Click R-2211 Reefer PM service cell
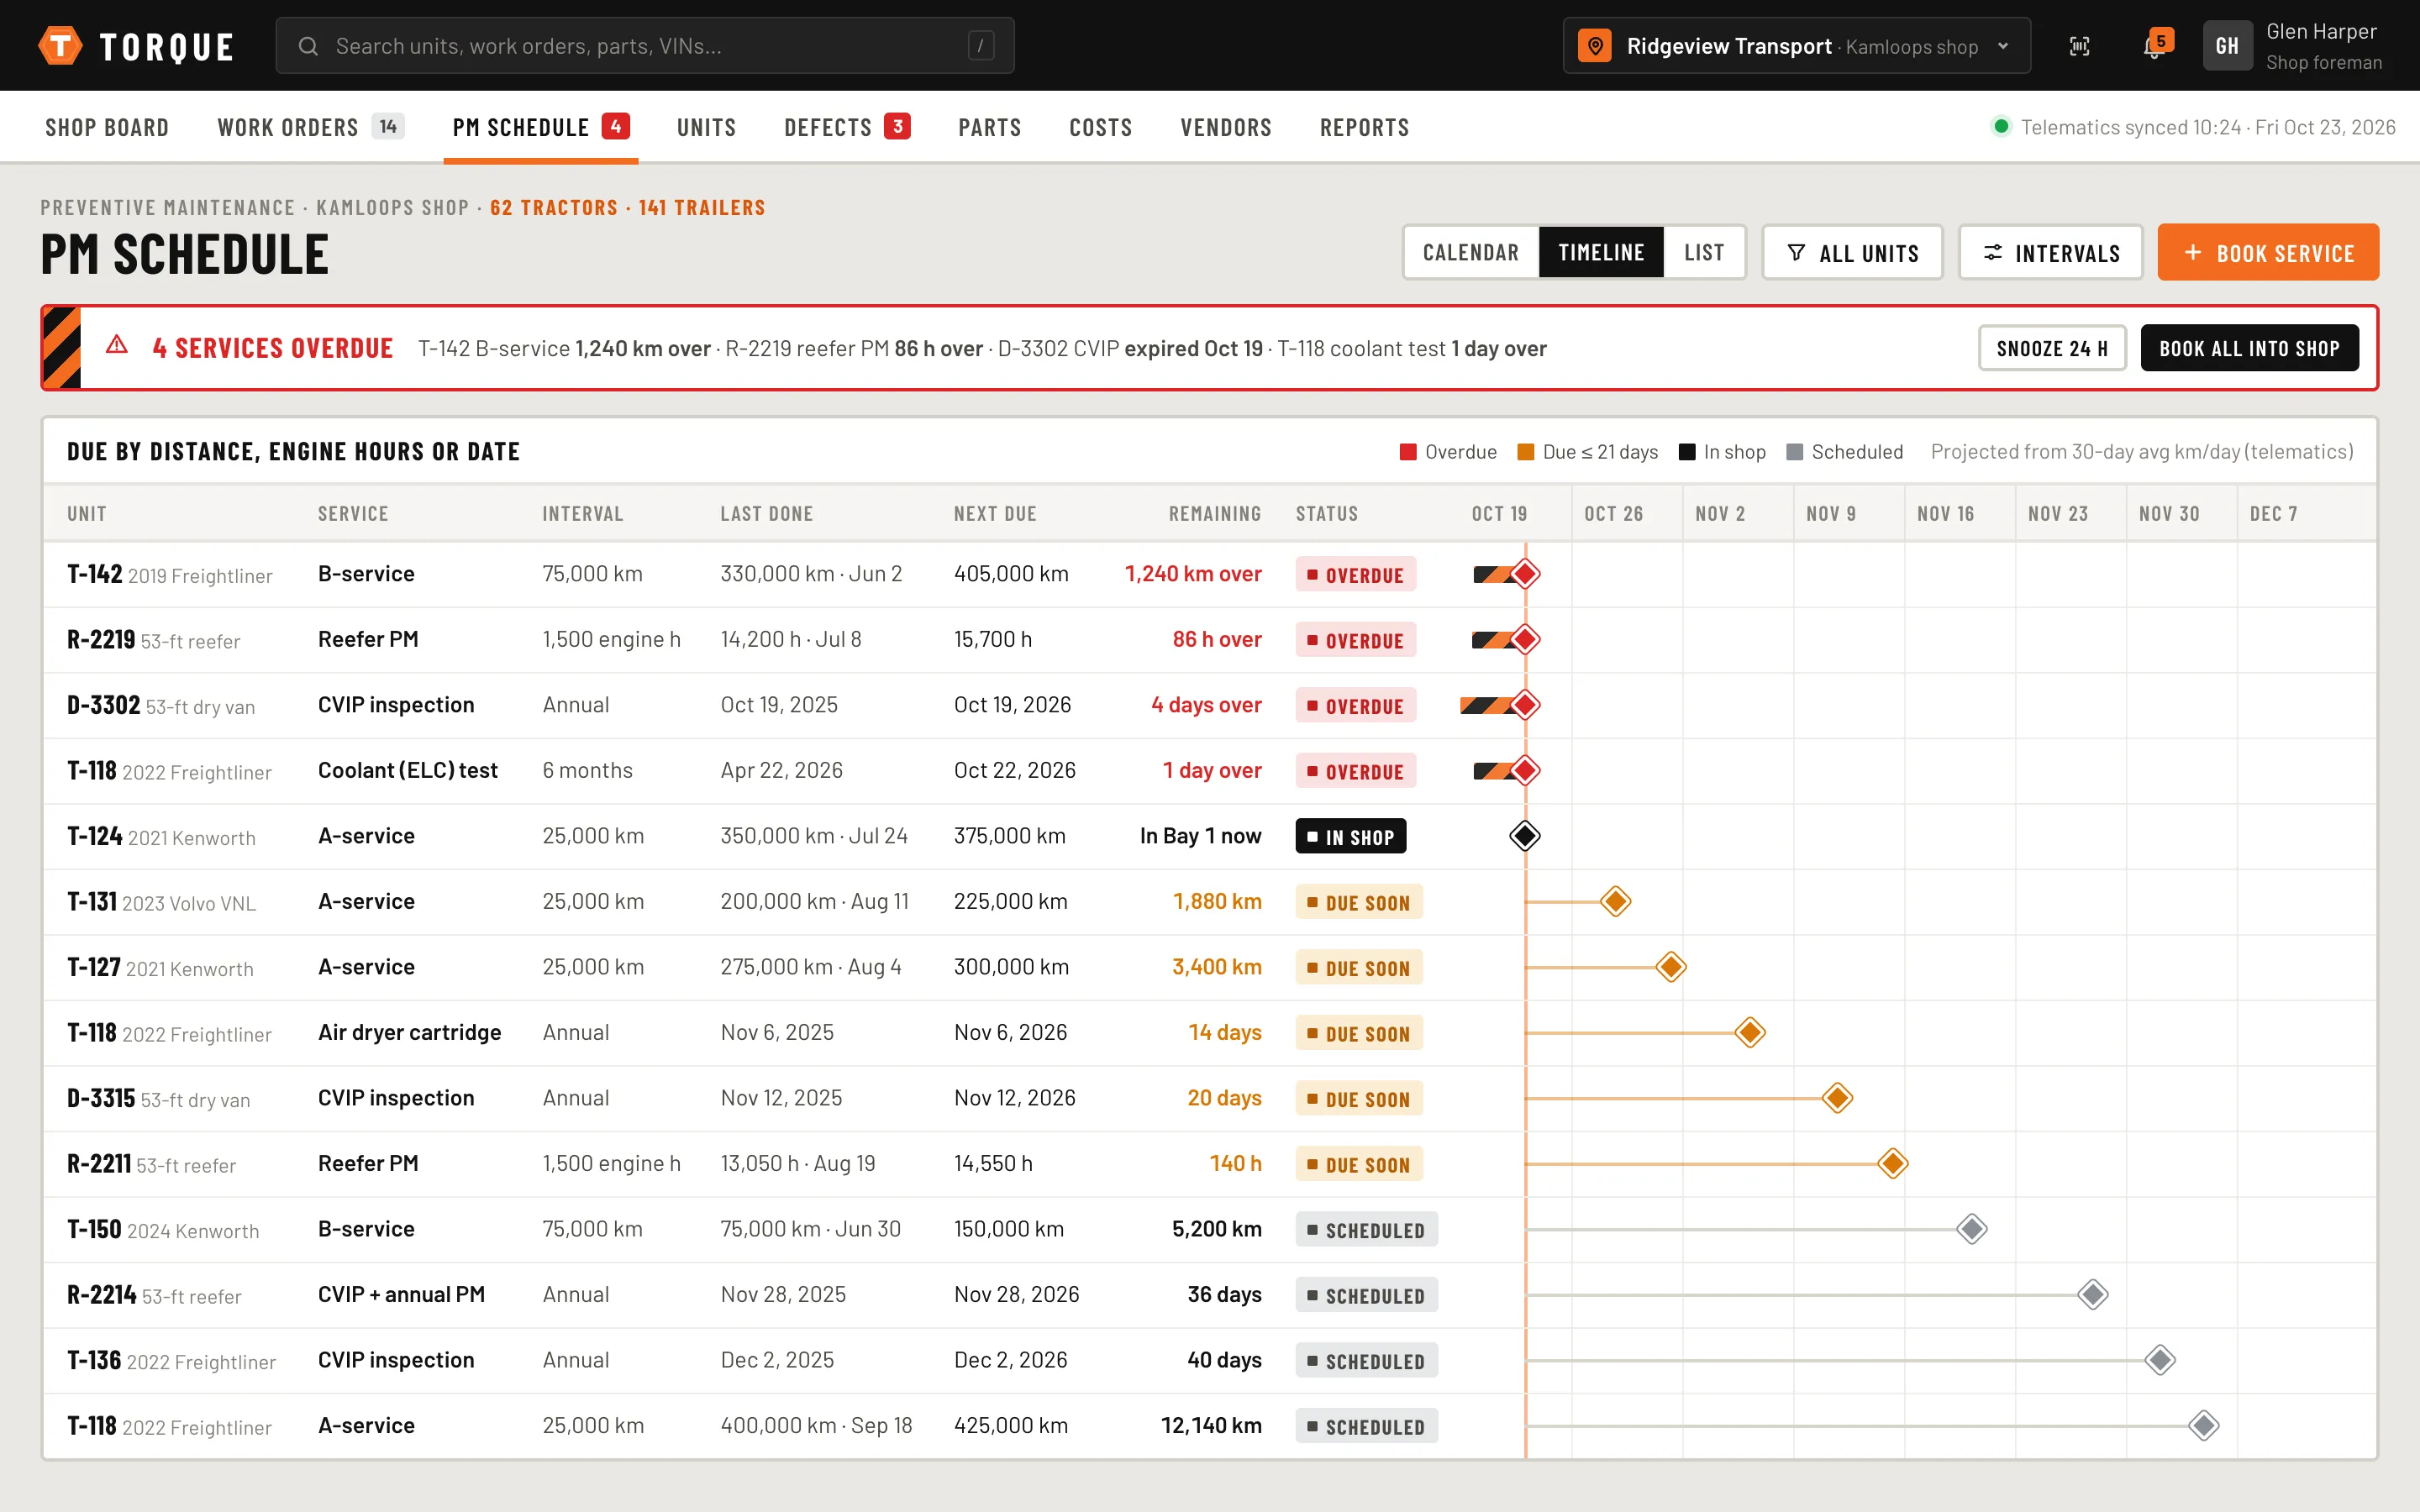The width and height of the screenshot is (2420, 1512). coord(368,1163)
